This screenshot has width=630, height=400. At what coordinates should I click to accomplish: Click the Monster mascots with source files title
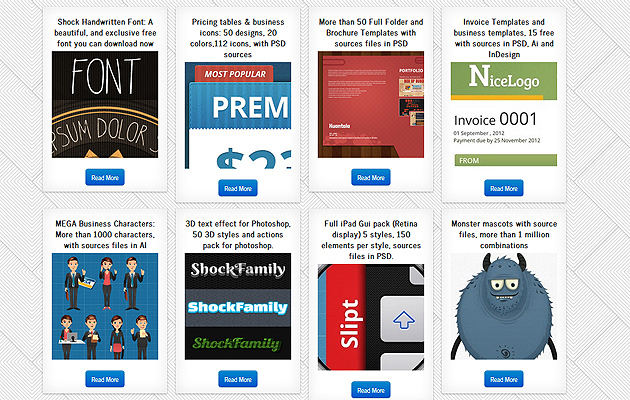click(503, 234)
